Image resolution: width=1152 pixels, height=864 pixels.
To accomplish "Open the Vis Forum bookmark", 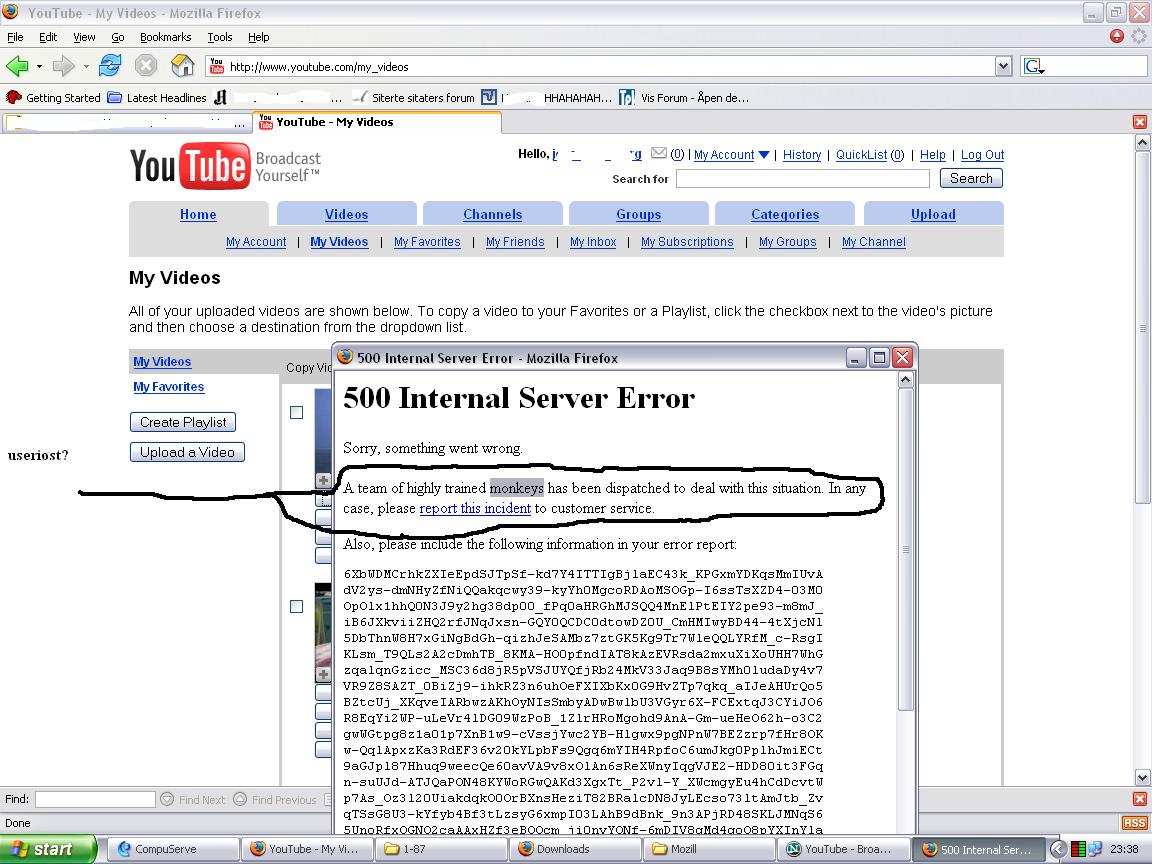I will (684, 98).
